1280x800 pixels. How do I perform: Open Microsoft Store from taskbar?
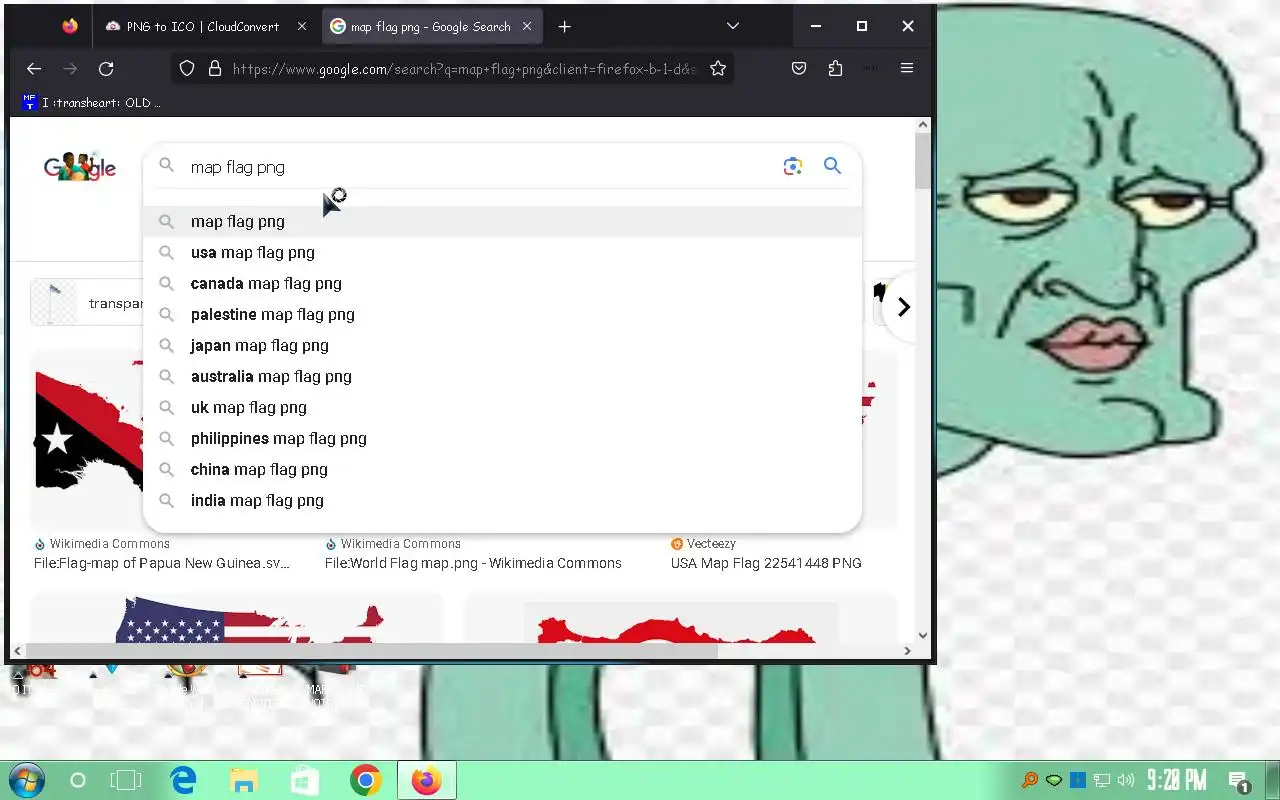[305, 780]
